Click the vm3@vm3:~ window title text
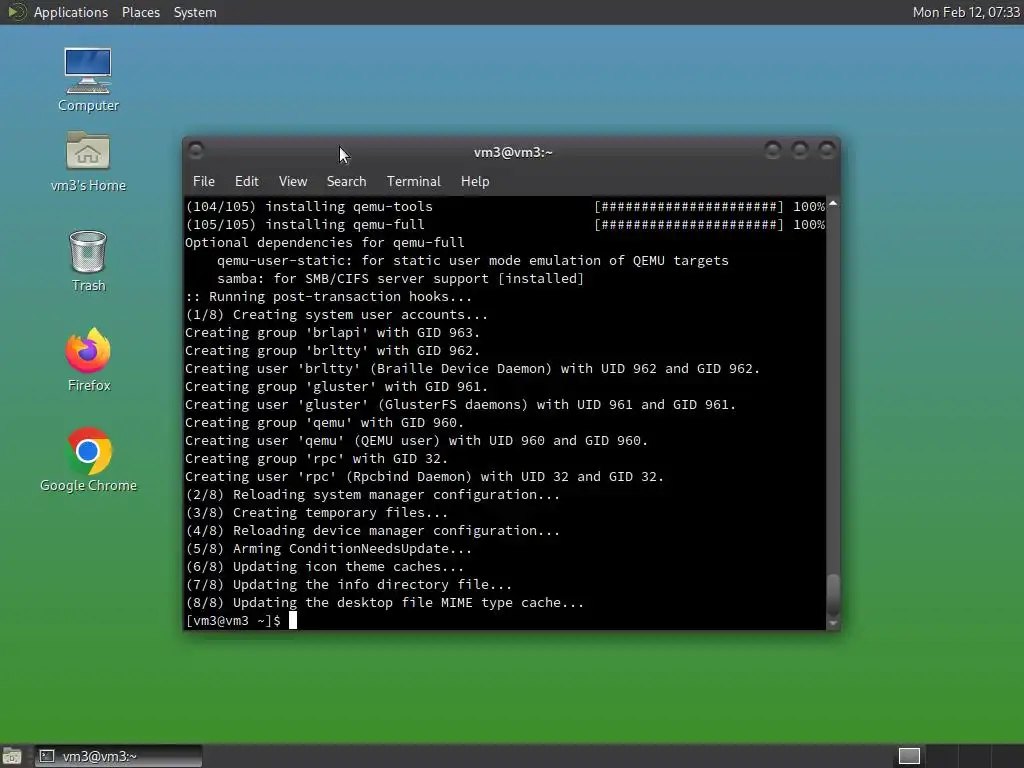The image size is (1024, 768). tap(513, 152)
